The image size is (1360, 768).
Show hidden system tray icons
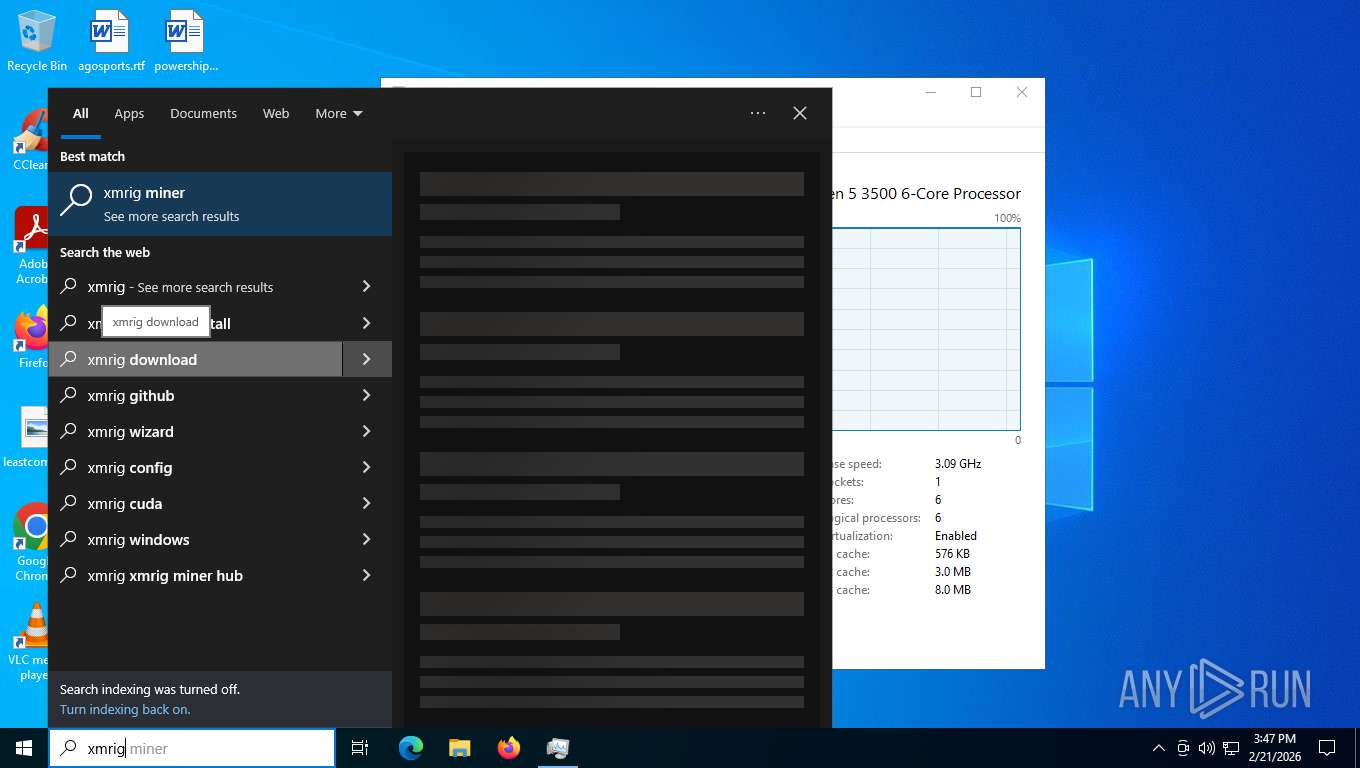tap(1159, 748)
